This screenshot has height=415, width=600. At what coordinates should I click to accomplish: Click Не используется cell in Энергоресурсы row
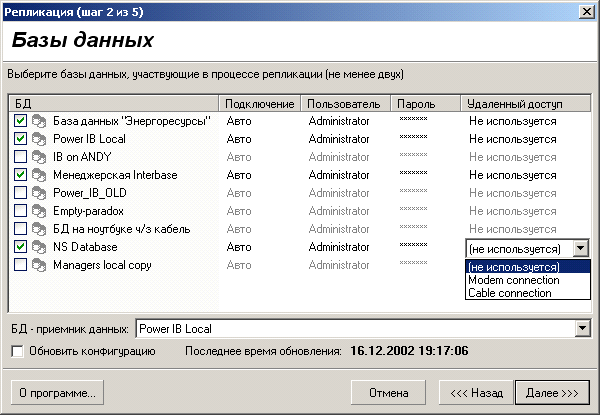[512, 121]
